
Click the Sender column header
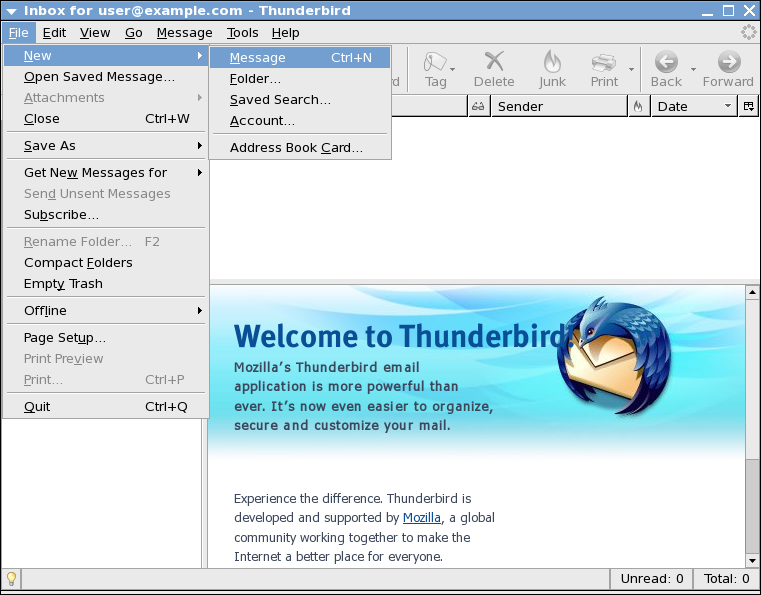tap(559, 106)
